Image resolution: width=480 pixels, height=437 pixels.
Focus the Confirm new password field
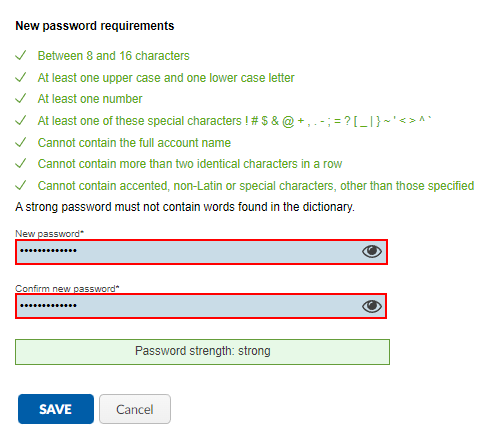(x=201, y=306)
